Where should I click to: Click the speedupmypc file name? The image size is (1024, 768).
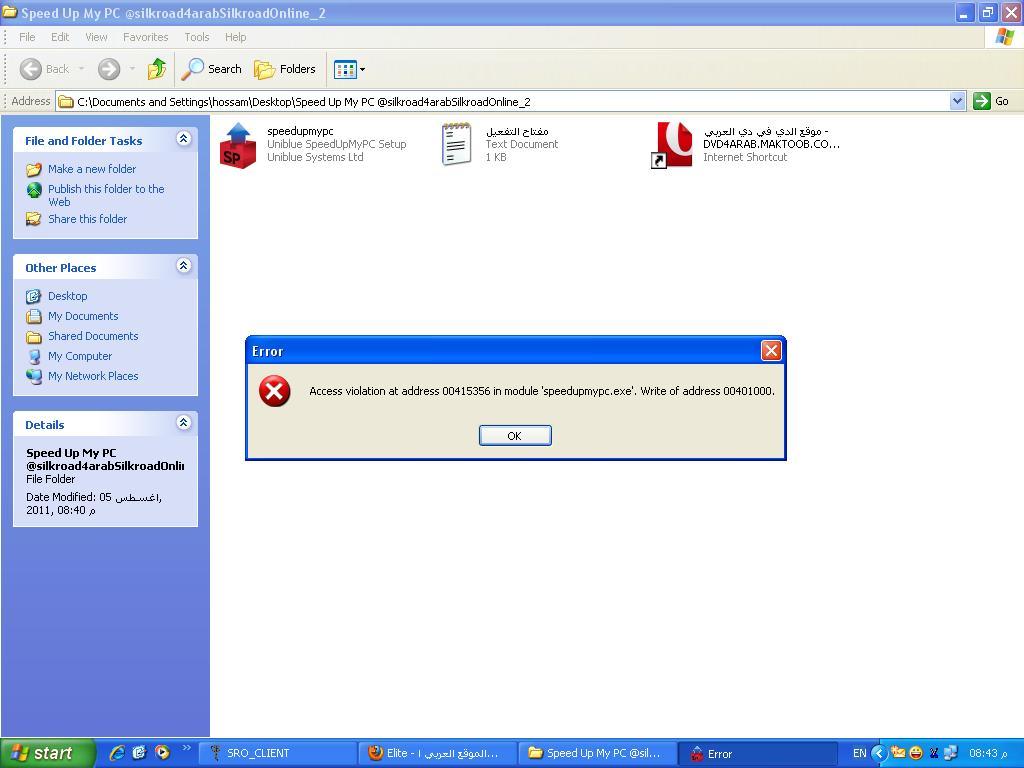(300, 131)
